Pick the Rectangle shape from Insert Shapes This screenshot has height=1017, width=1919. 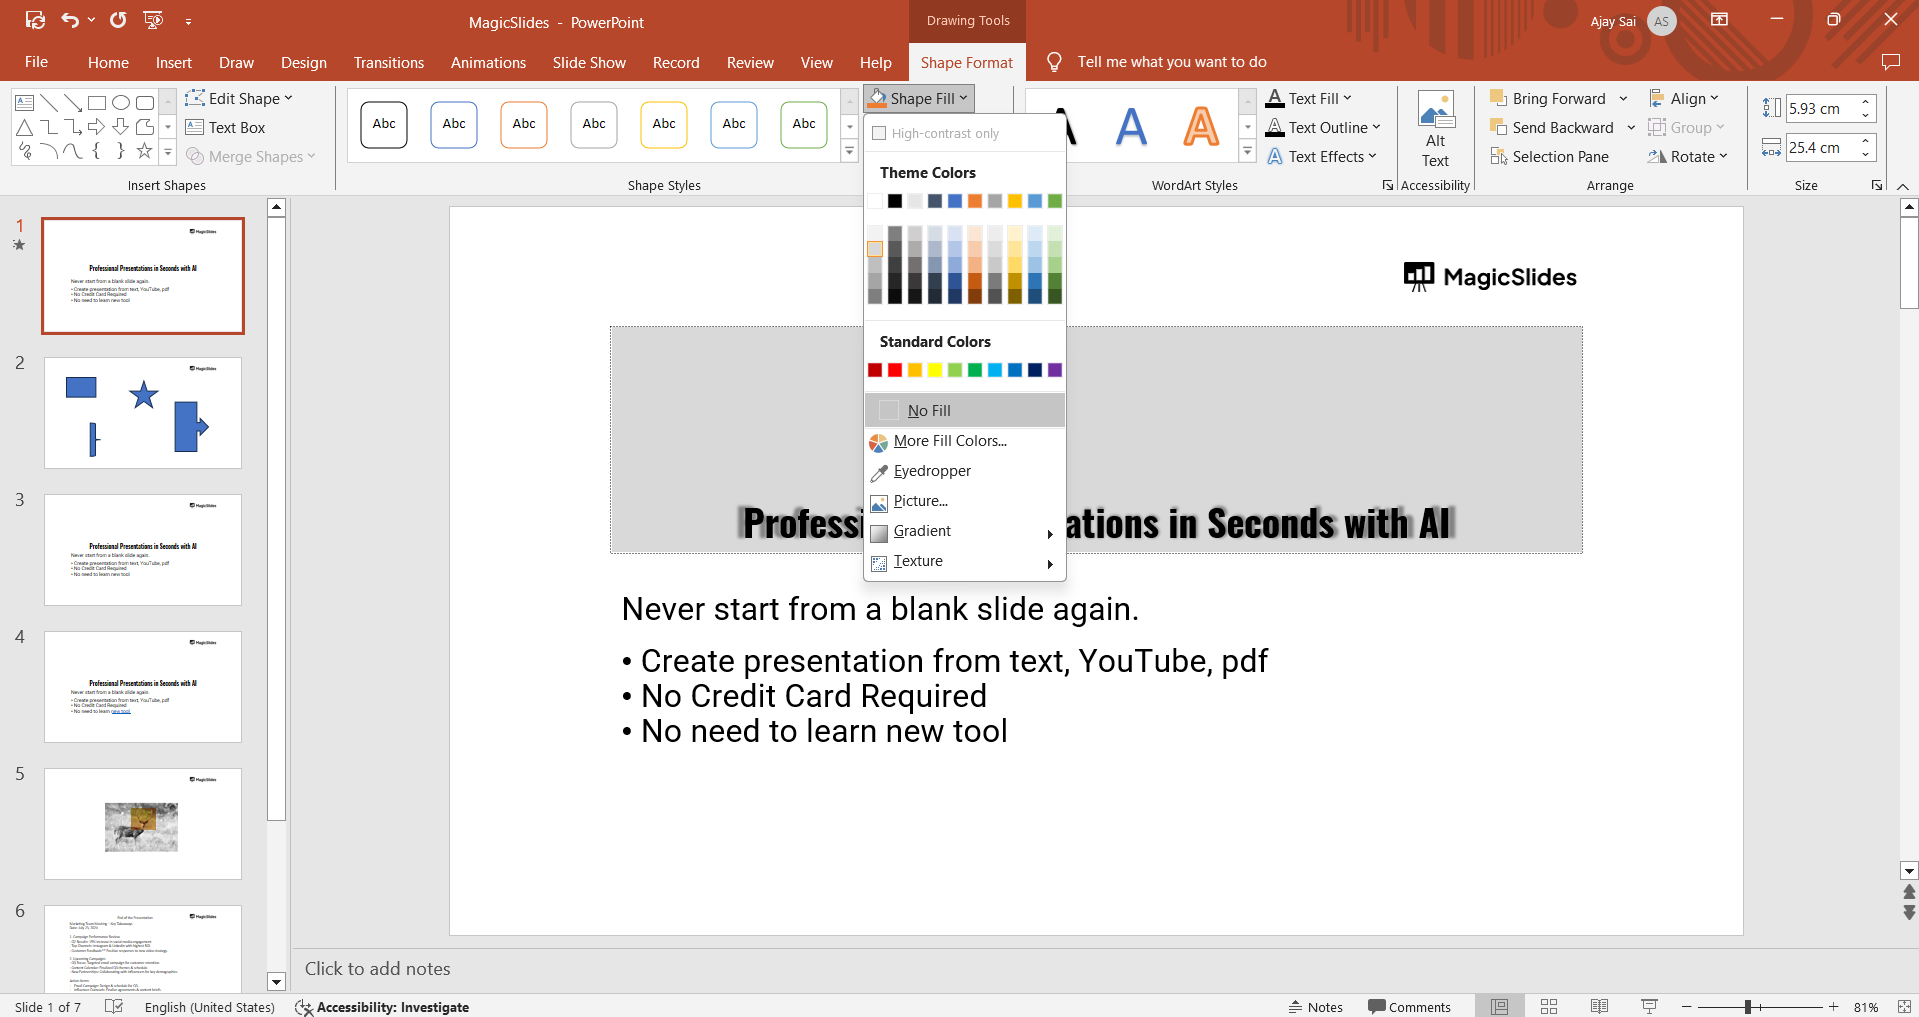pyautogui.click(x=97, y=102)
